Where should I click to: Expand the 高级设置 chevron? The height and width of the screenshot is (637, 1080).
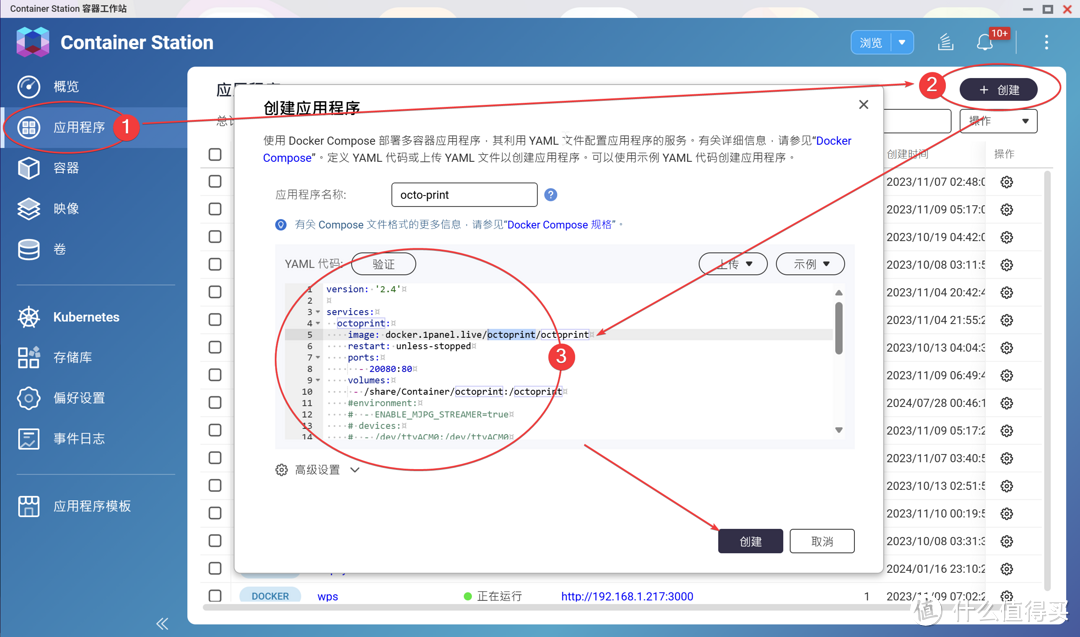(x=355, y=470)
